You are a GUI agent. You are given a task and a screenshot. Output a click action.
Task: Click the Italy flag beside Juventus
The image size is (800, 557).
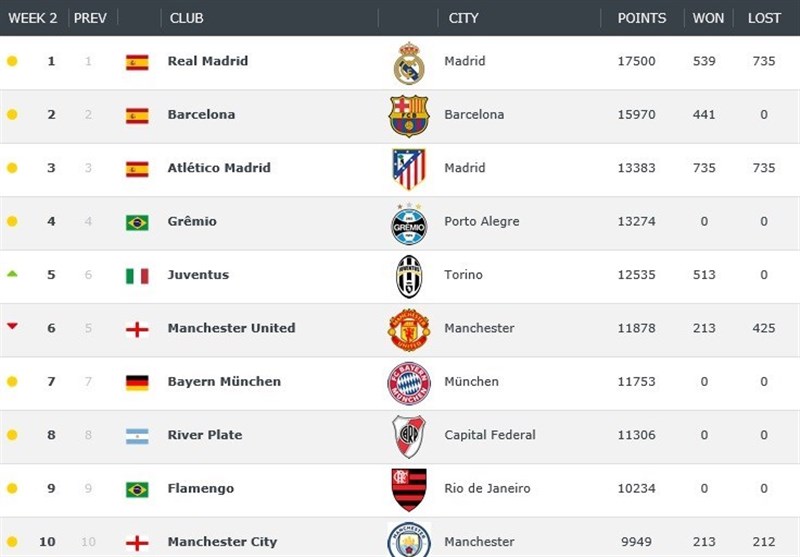pos(137,276)
